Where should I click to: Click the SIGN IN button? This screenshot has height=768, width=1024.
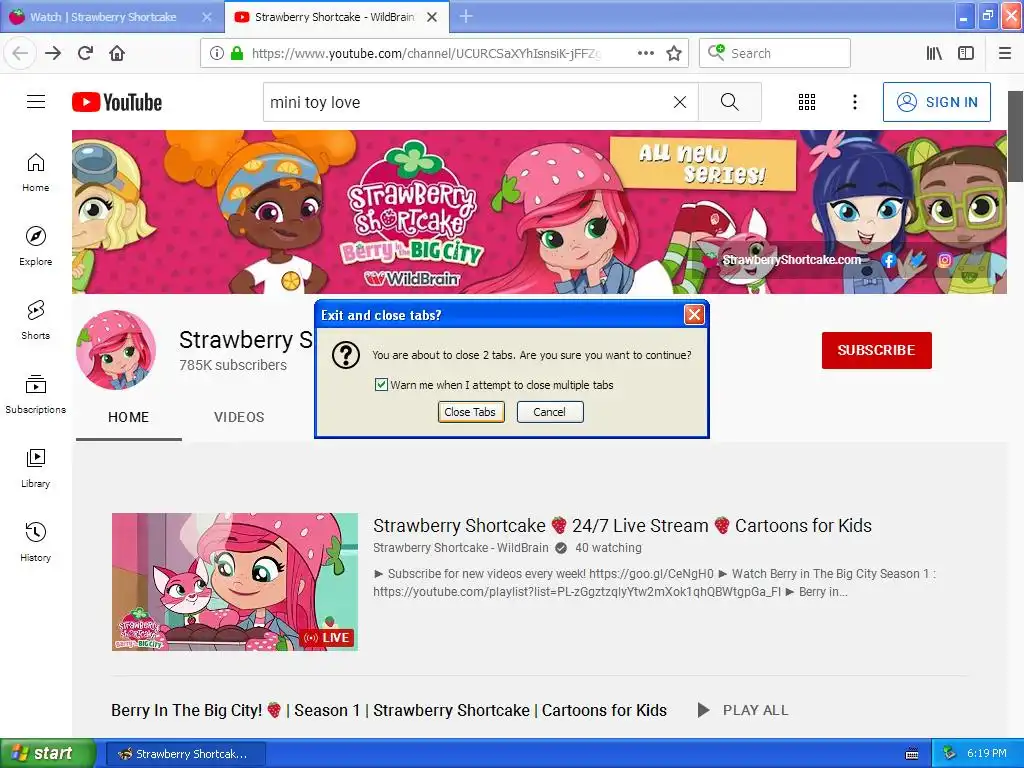point(936,102)
